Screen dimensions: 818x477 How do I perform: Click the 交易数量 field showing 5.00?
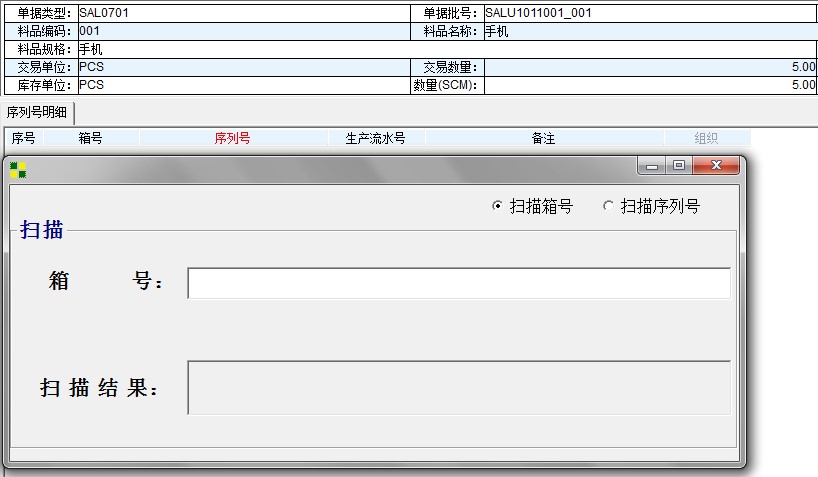point(650,67)
